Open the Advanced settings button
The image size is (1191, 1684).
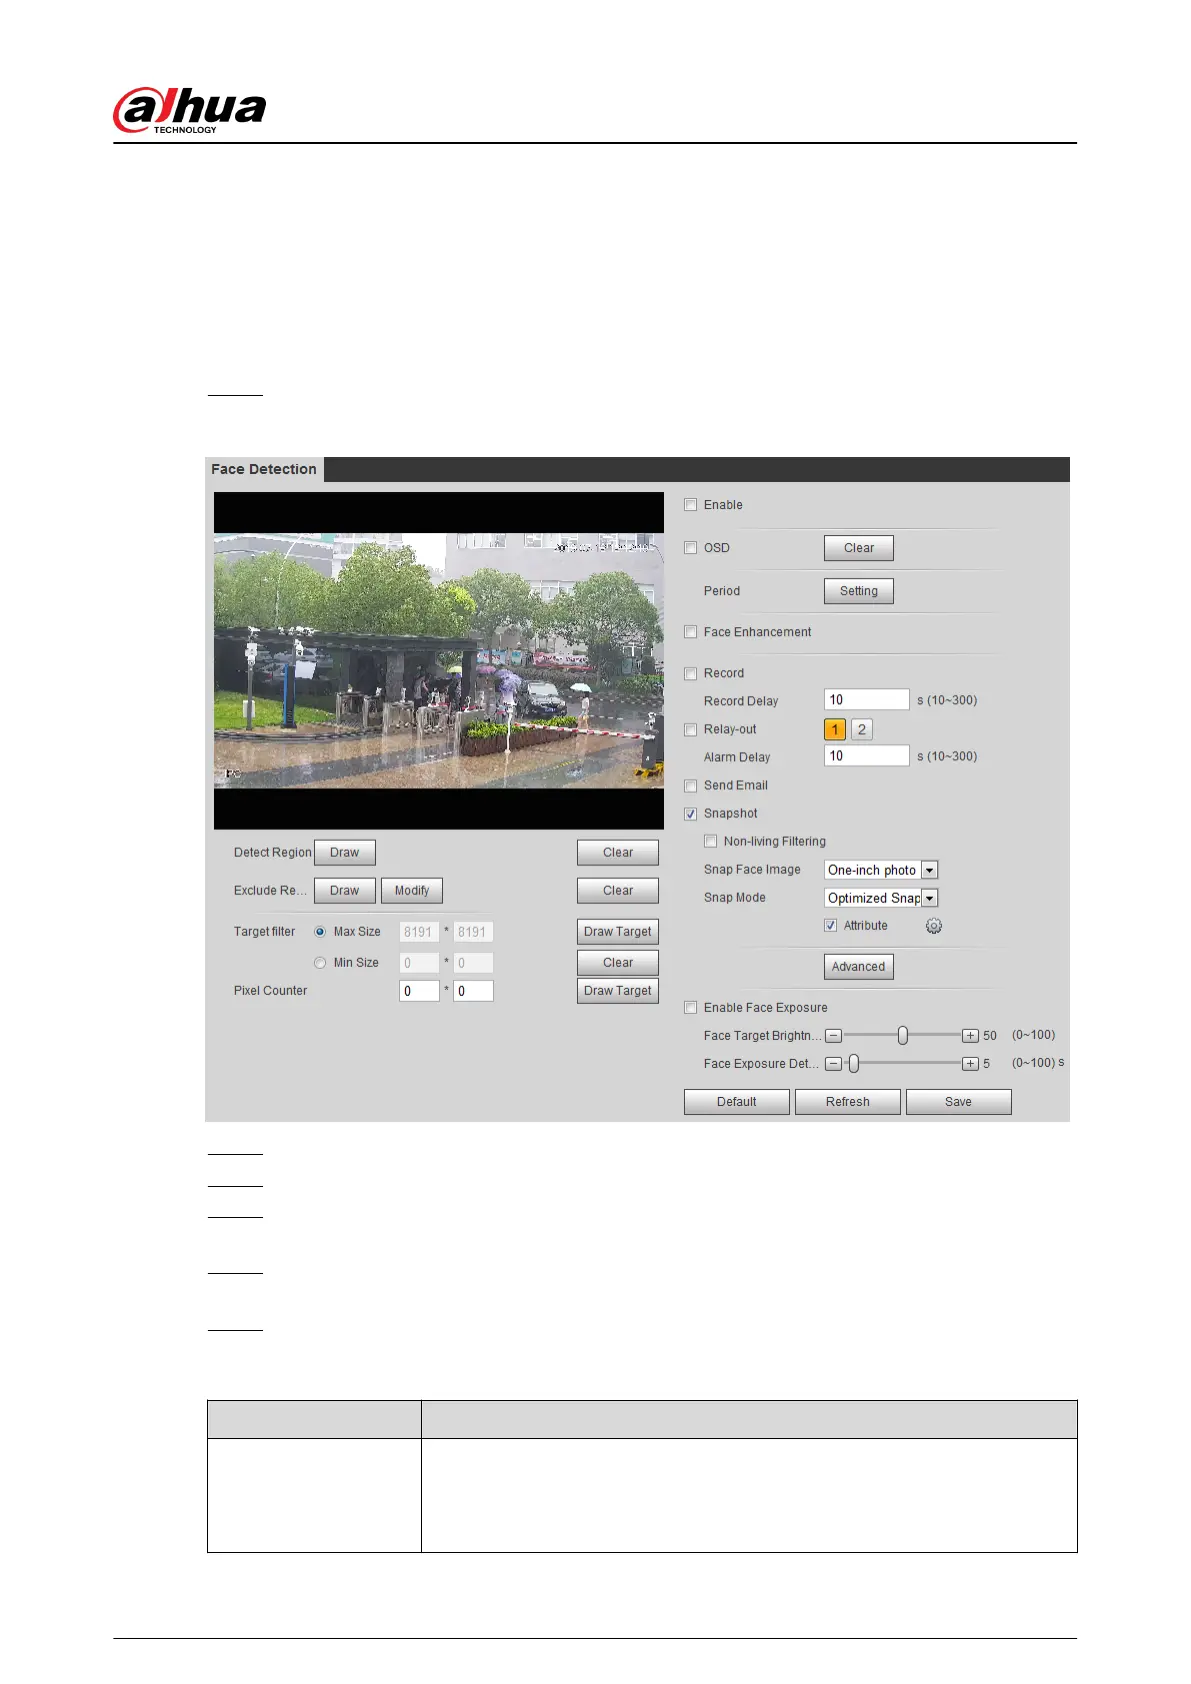click(859, 967)
